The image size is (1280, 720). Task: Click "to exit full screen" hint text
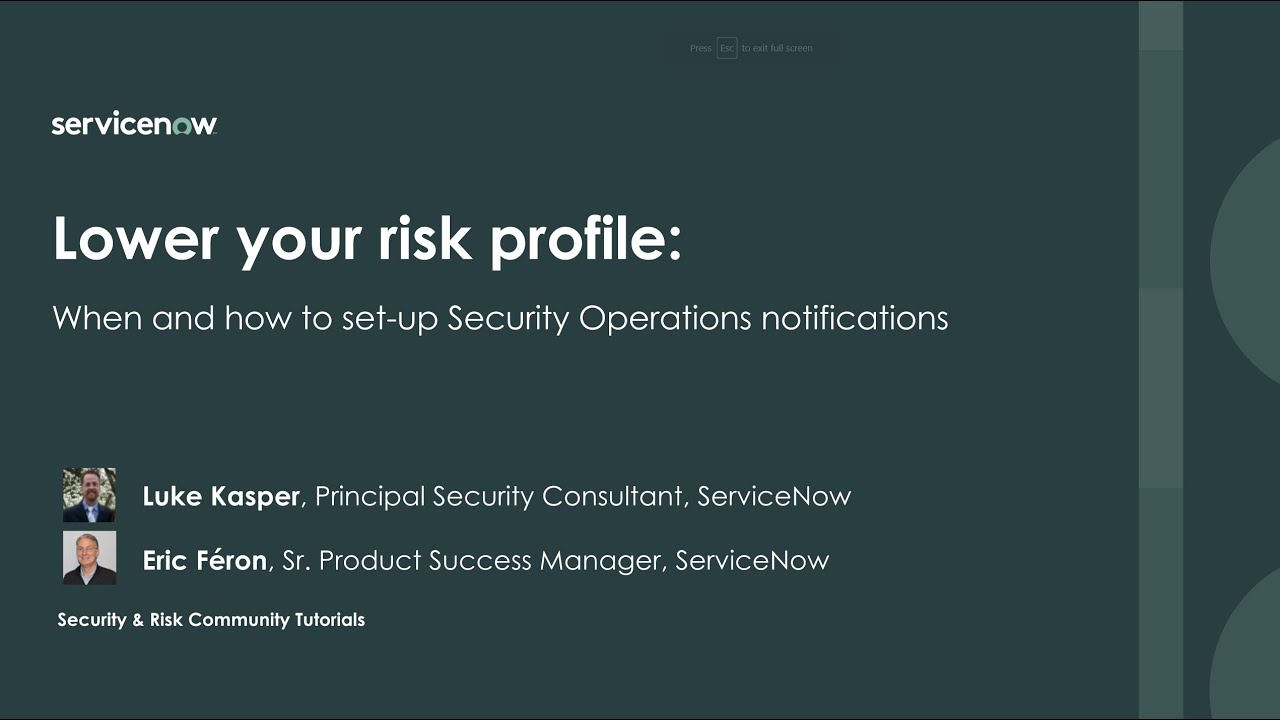[777, 48]
